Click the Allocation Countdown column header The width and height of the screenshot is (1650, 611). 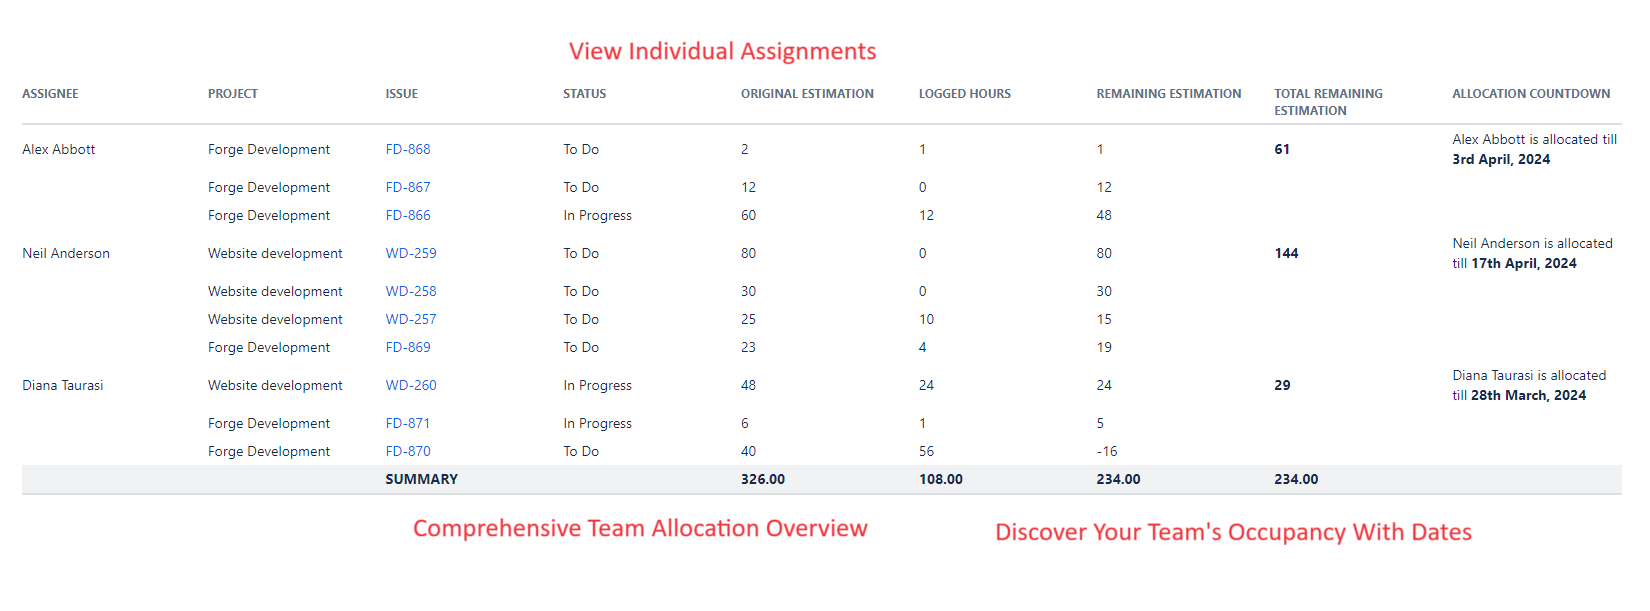point(1530,94)
